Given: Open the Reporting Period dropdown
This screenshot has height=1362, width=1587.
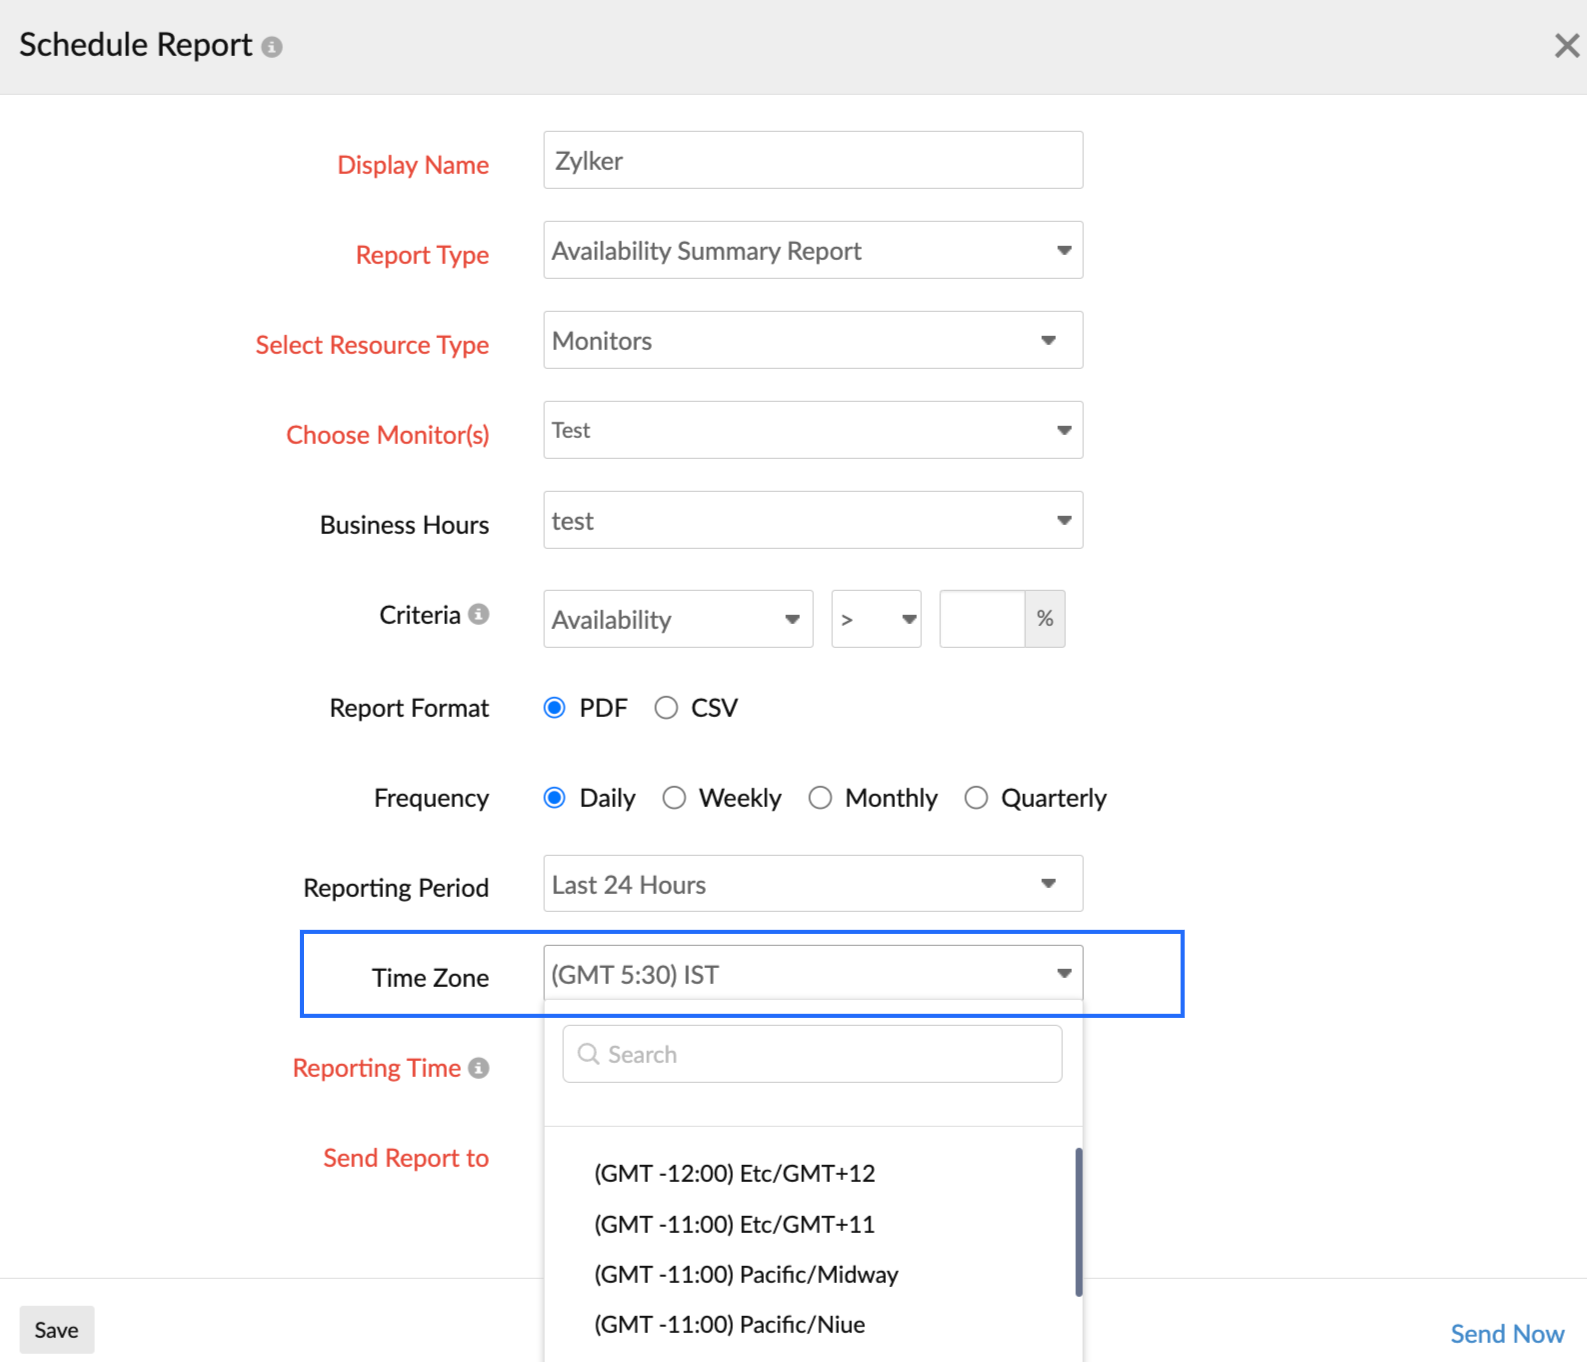Looking at the screenshot, I should click(812, 884).
